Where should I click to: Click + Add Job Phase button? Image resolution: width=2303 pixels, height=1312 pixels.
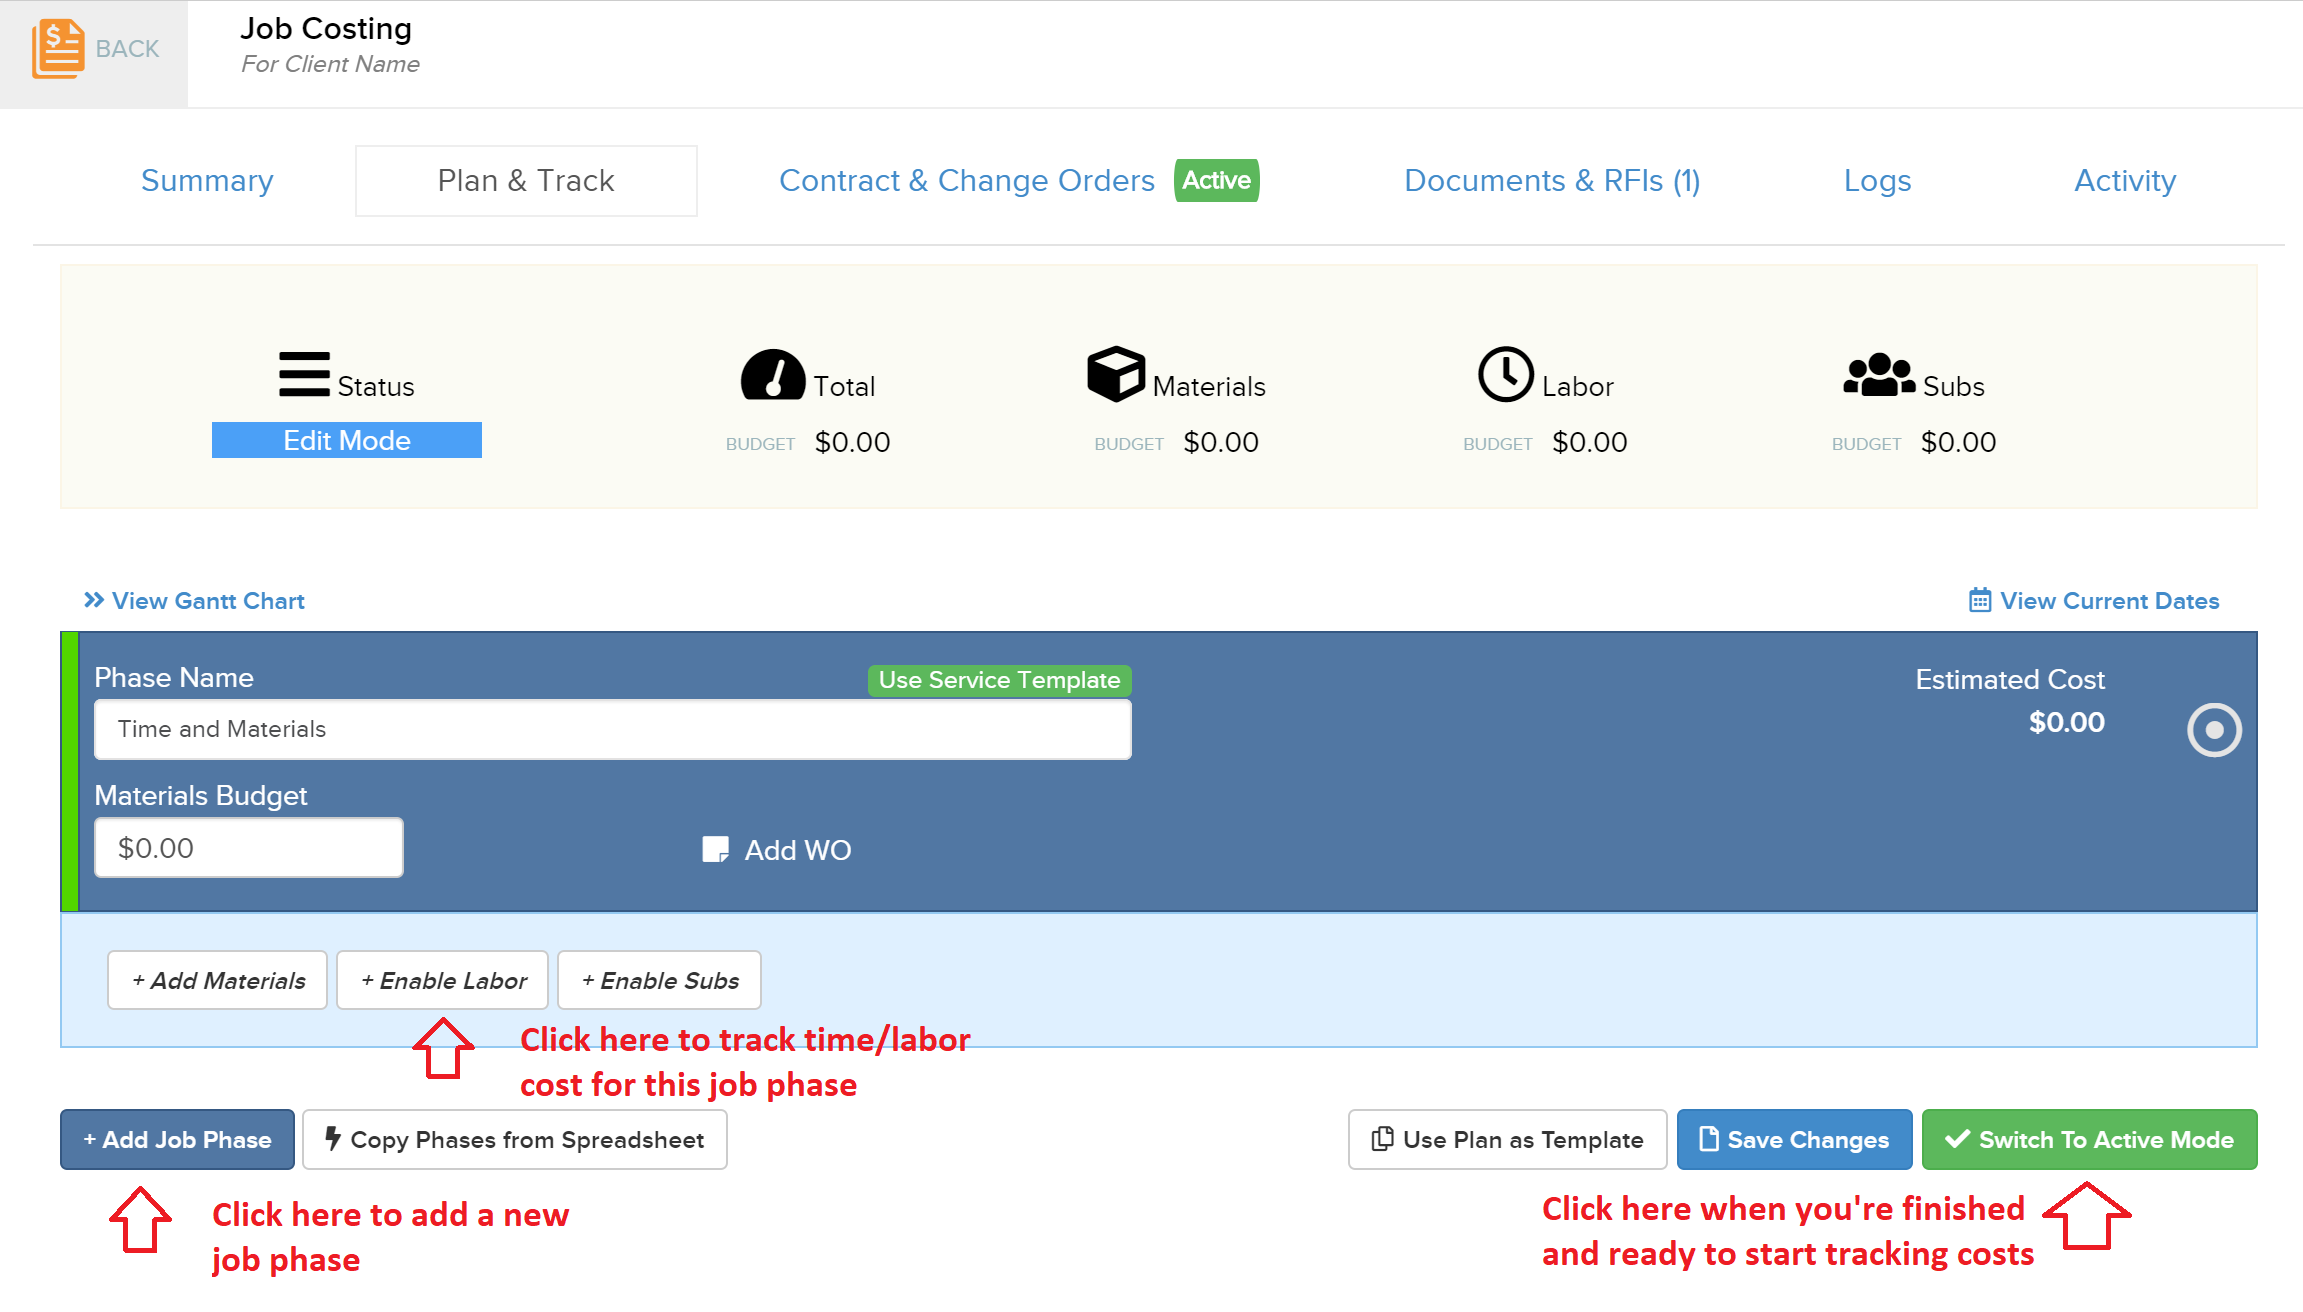coord(177,1139)
